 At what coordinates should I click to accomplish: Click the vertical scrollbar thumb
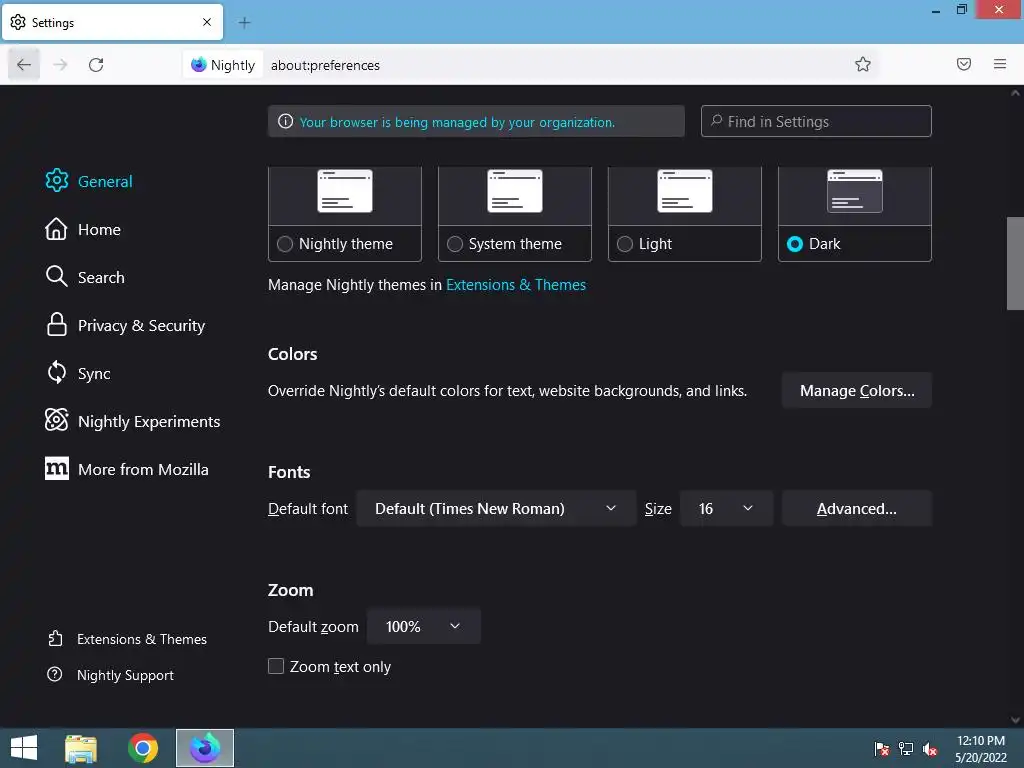click(1015, 263)
